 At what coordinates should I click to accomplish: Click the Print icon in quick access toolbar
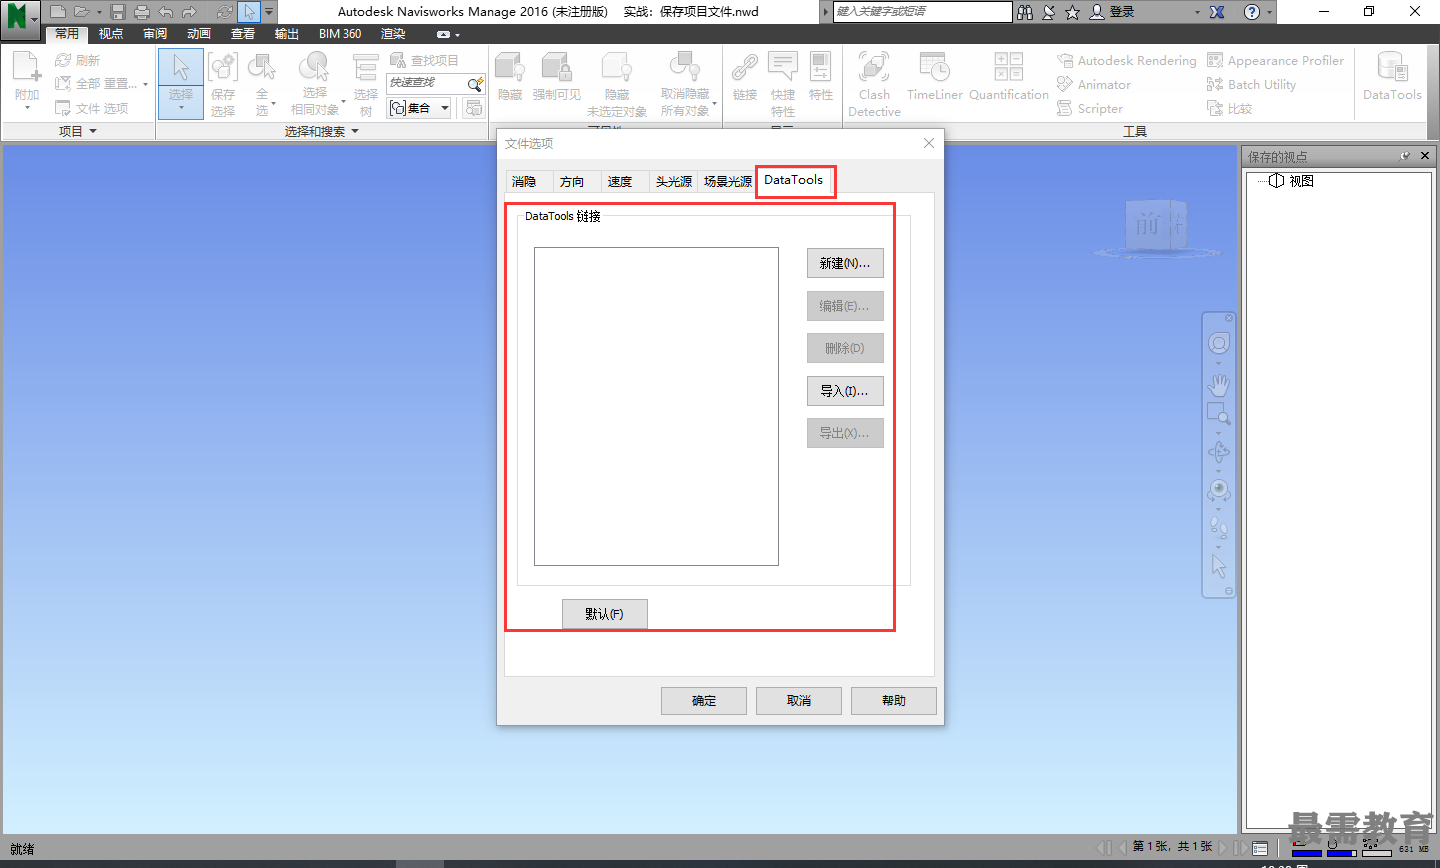[141, 12]
